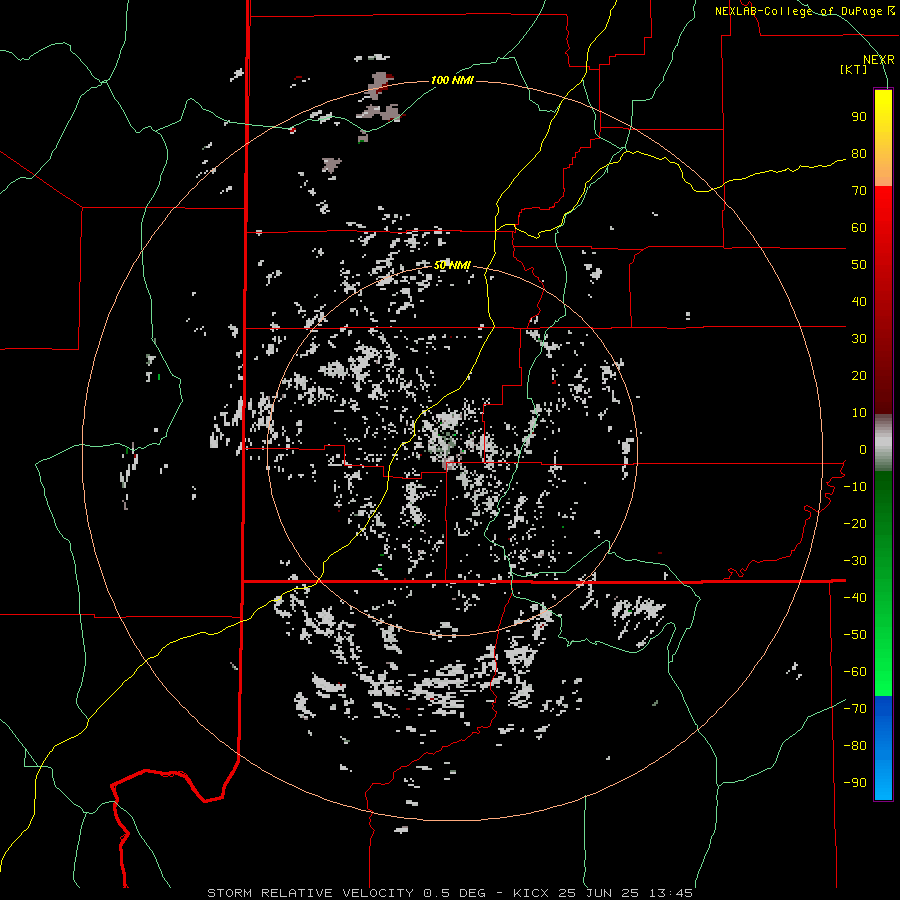The height and width of the screenshot is (900, 900).
Task: Click the Storm Relative Velocity caption at the bottom
Action: click(451, 893)
